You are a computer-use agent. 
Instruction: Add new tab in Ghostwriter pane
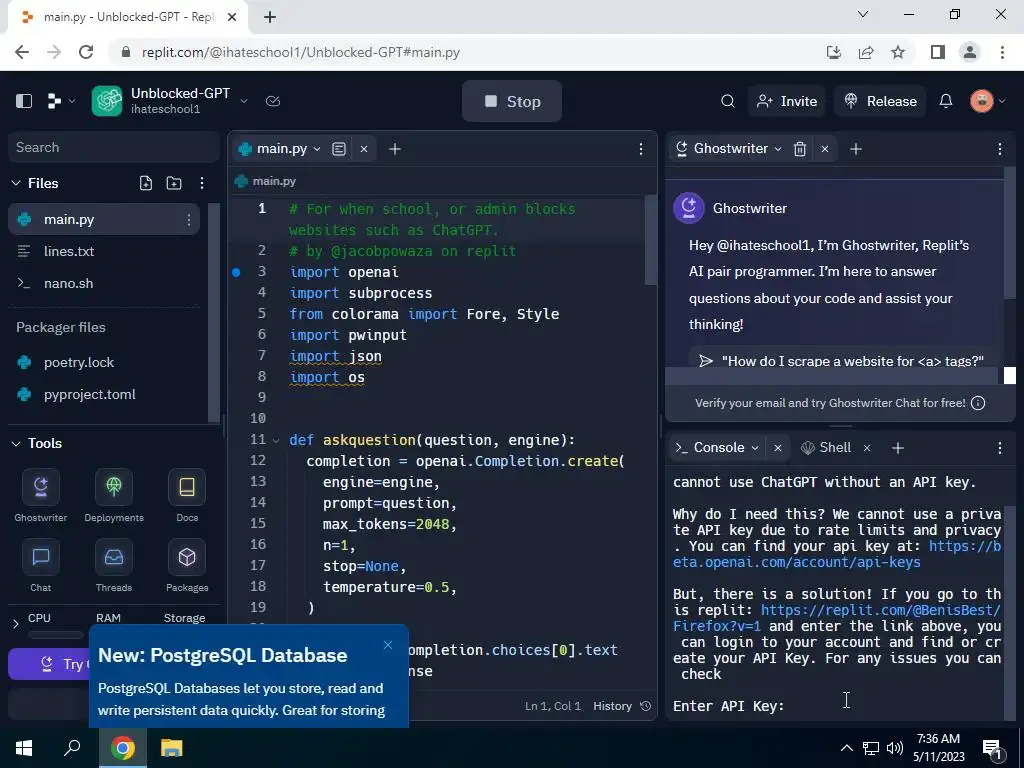pos(856,149)
